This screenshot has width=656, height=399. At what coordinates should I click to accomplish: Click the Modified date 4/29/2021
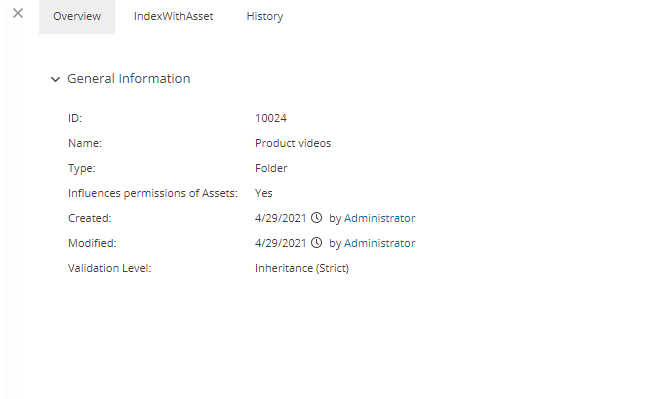click(281, 243)
